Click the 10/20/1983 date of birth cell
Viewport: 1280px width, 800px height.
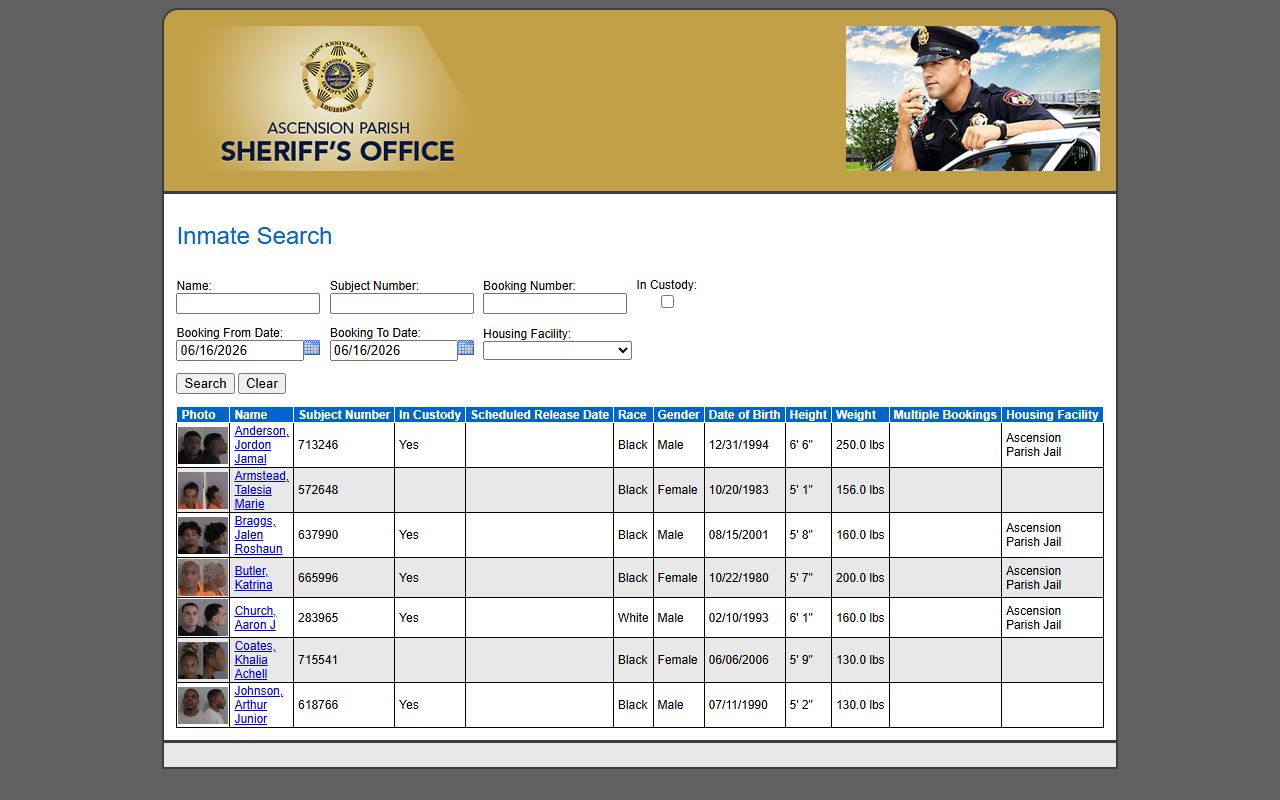click(x=745, y=490)
